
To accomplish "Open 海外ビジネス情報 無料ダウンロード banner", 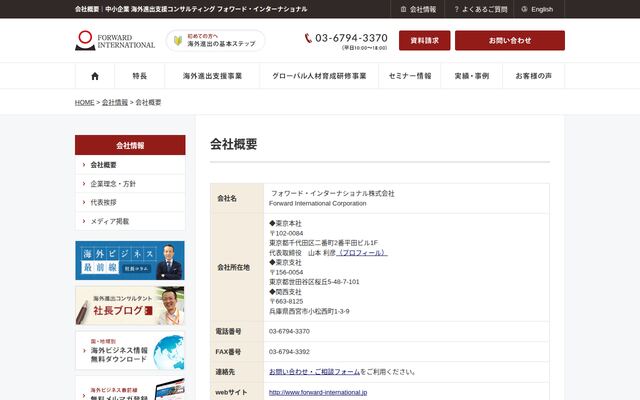I will point(130,351).
